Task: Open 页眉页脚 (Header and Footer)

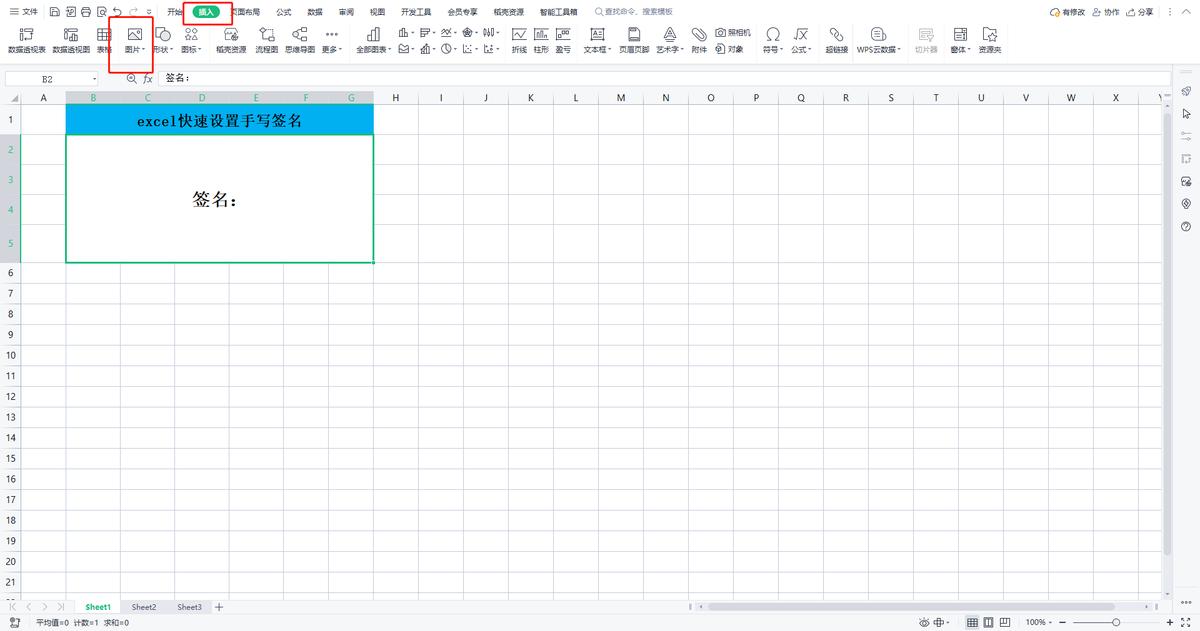Action: pos(634,40)
